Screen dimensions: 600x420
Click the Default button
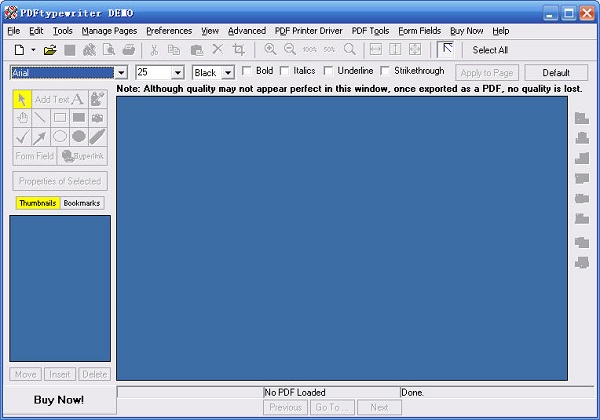click(556, 73)
